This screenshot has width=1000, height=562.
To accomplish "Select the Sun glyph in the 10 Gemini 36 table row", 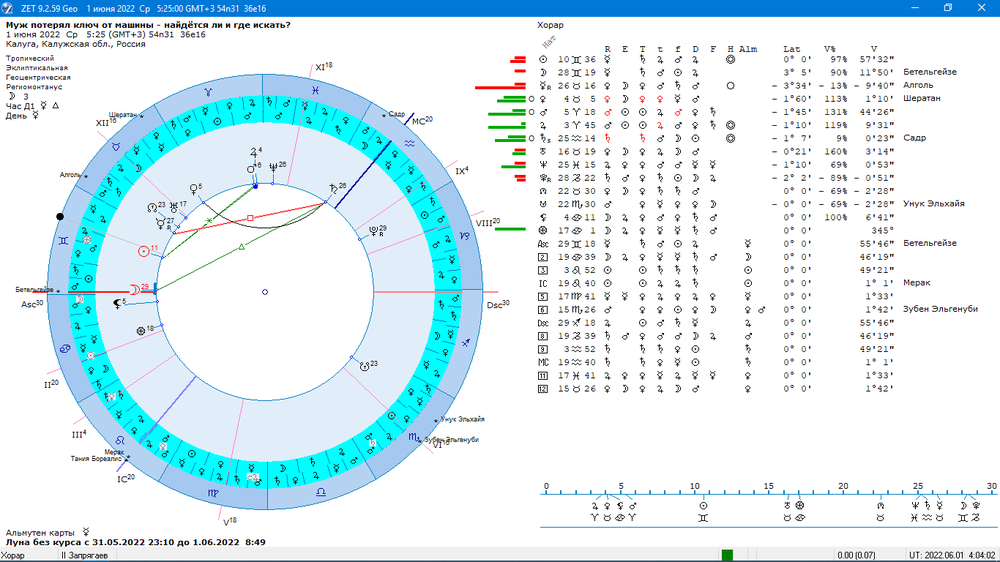I will (x=543, y=59).
